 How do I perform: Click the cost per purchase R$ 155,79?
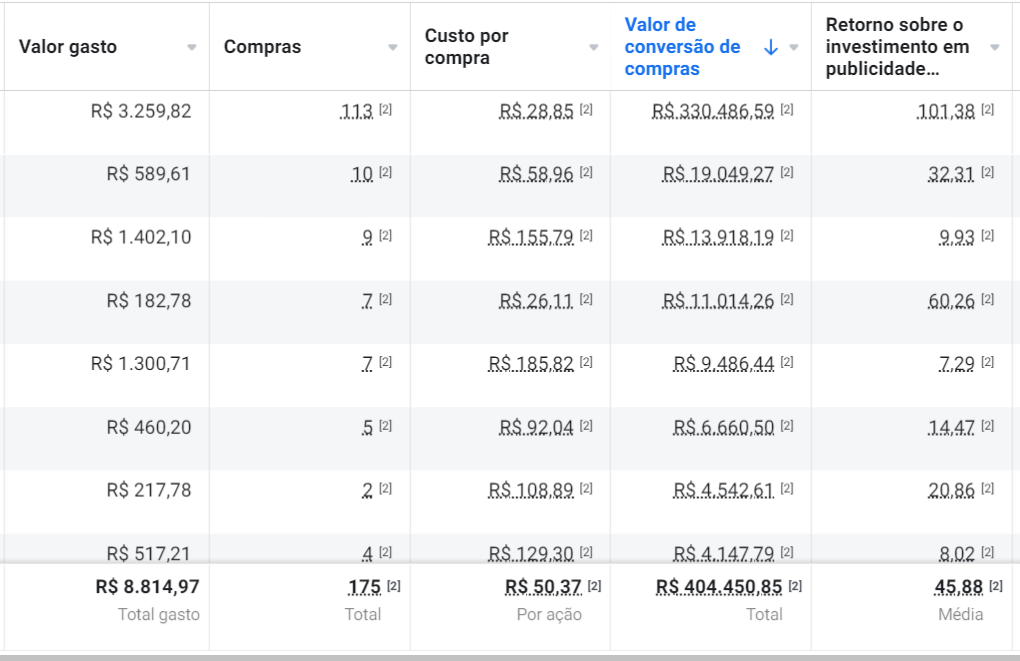click(531, 237)
